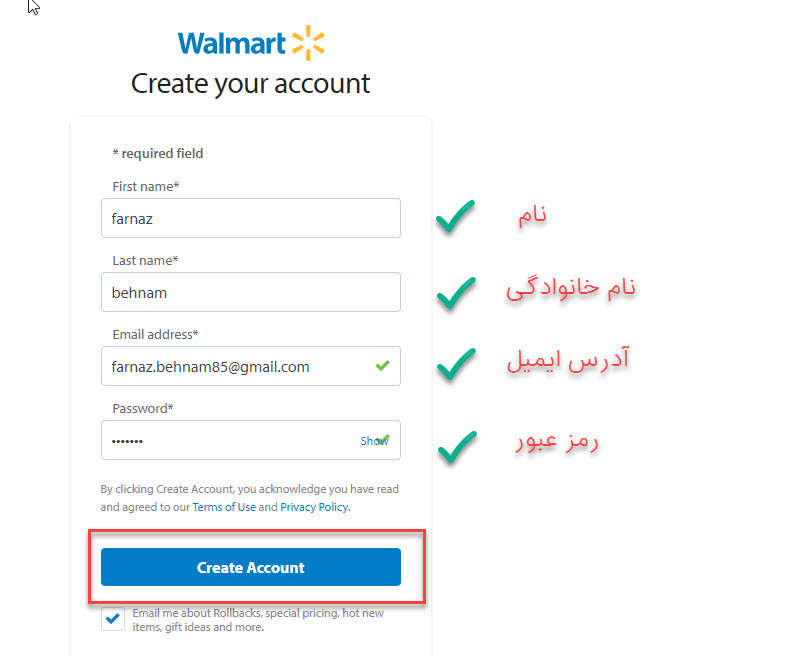Viewport: 805px width, 655px height.
Task: Click the Email me about Rollbacks label
Action: tap(258, 620)
